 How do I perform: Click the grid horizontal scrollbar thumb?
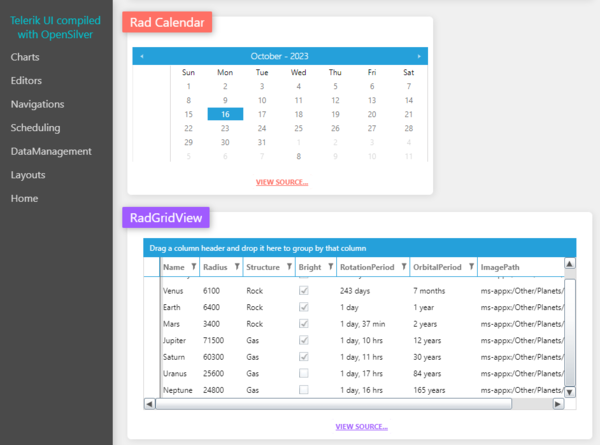334,404
